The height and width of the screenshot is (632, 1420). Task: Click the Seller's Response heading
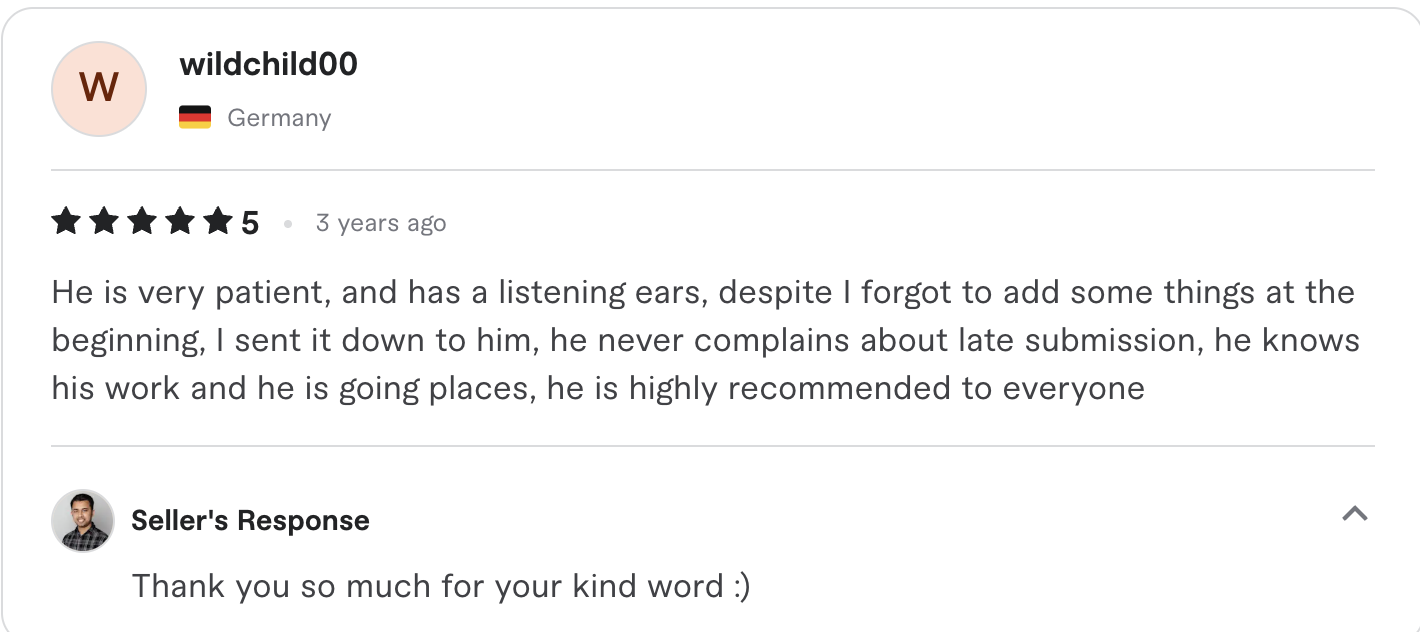click(x=250, y=520)
